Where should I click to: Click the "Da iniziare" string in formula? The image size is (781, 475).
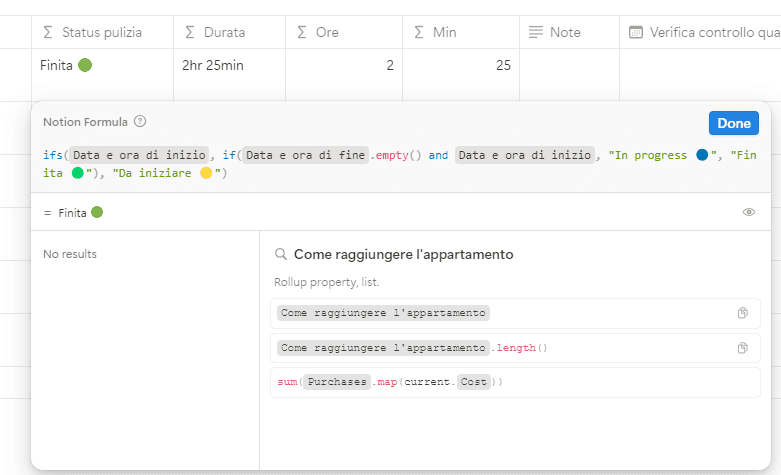coord(166,173)
